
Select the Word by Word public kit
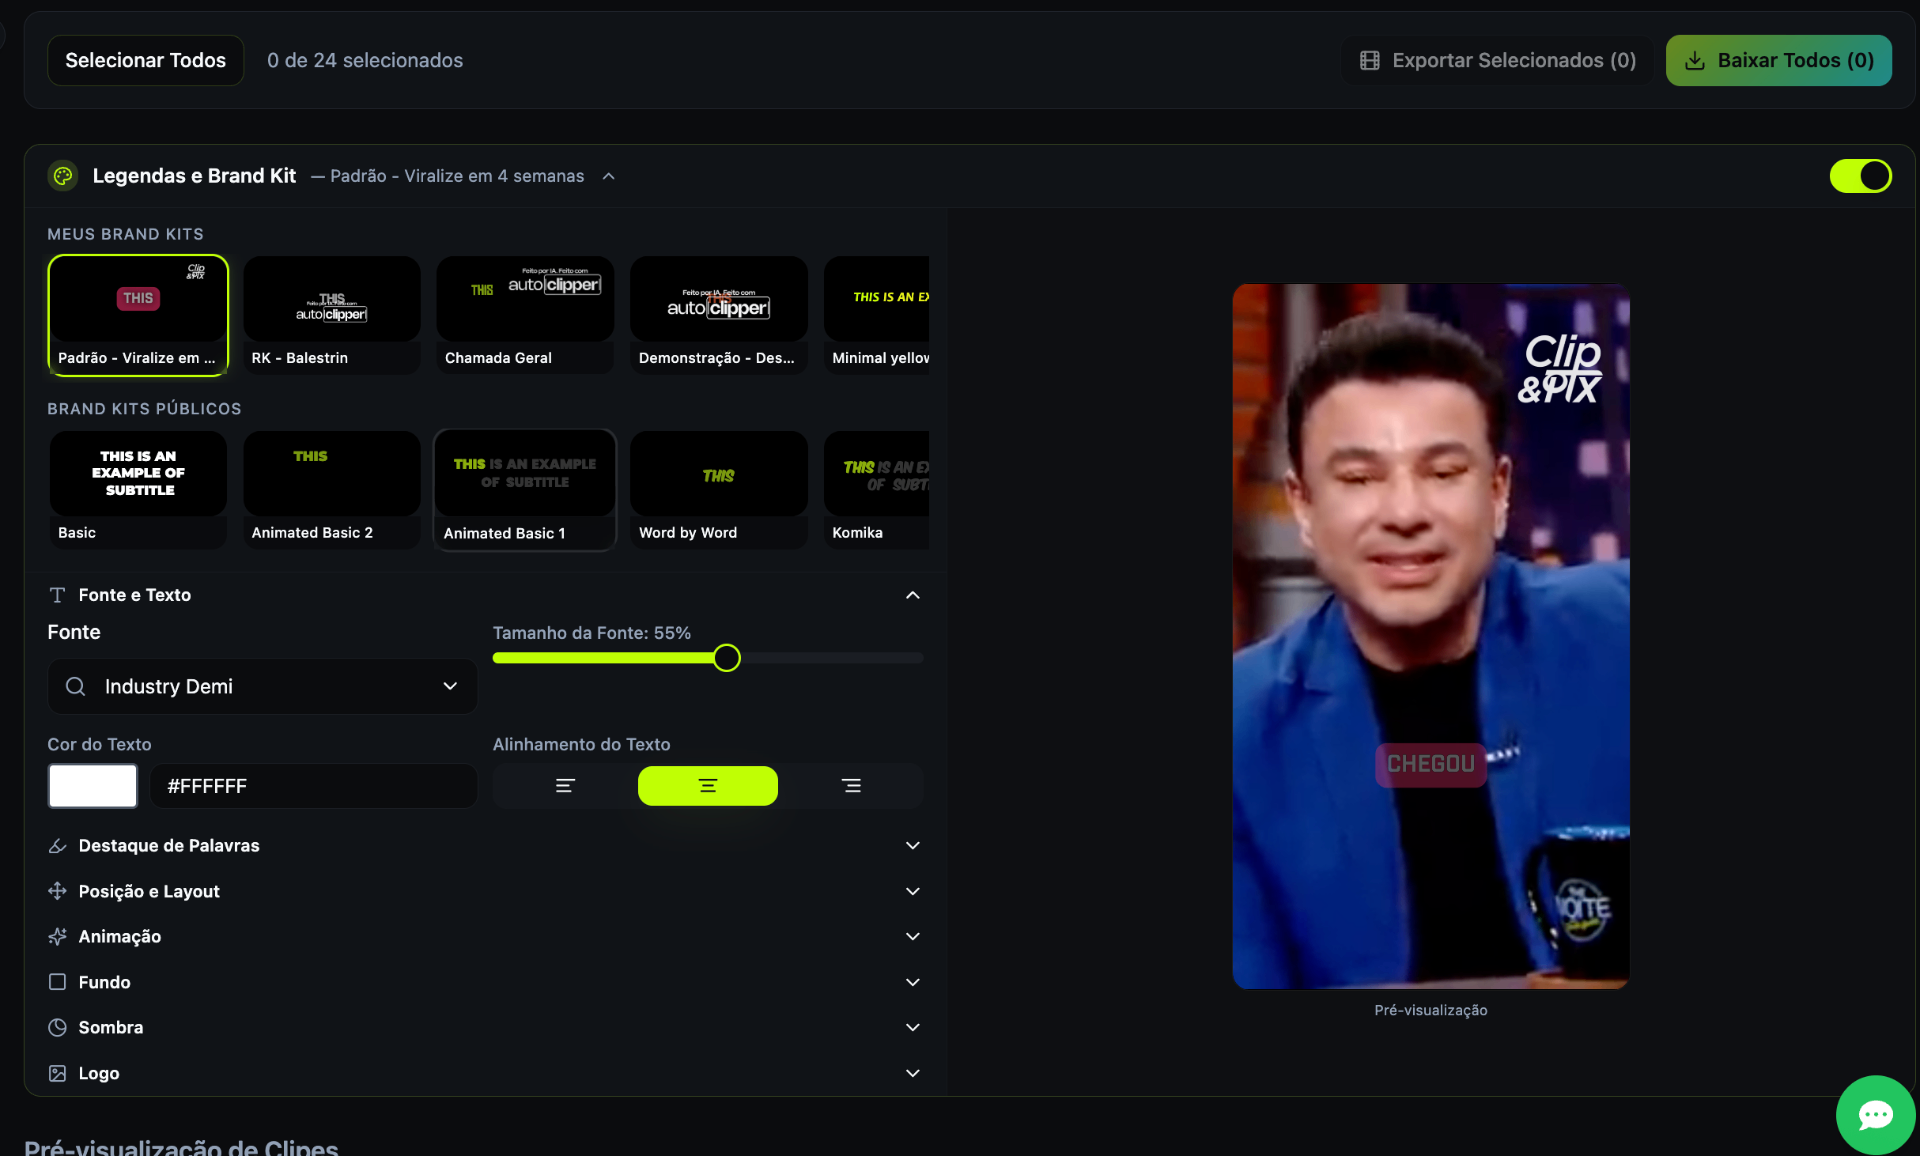click(718, 490)
